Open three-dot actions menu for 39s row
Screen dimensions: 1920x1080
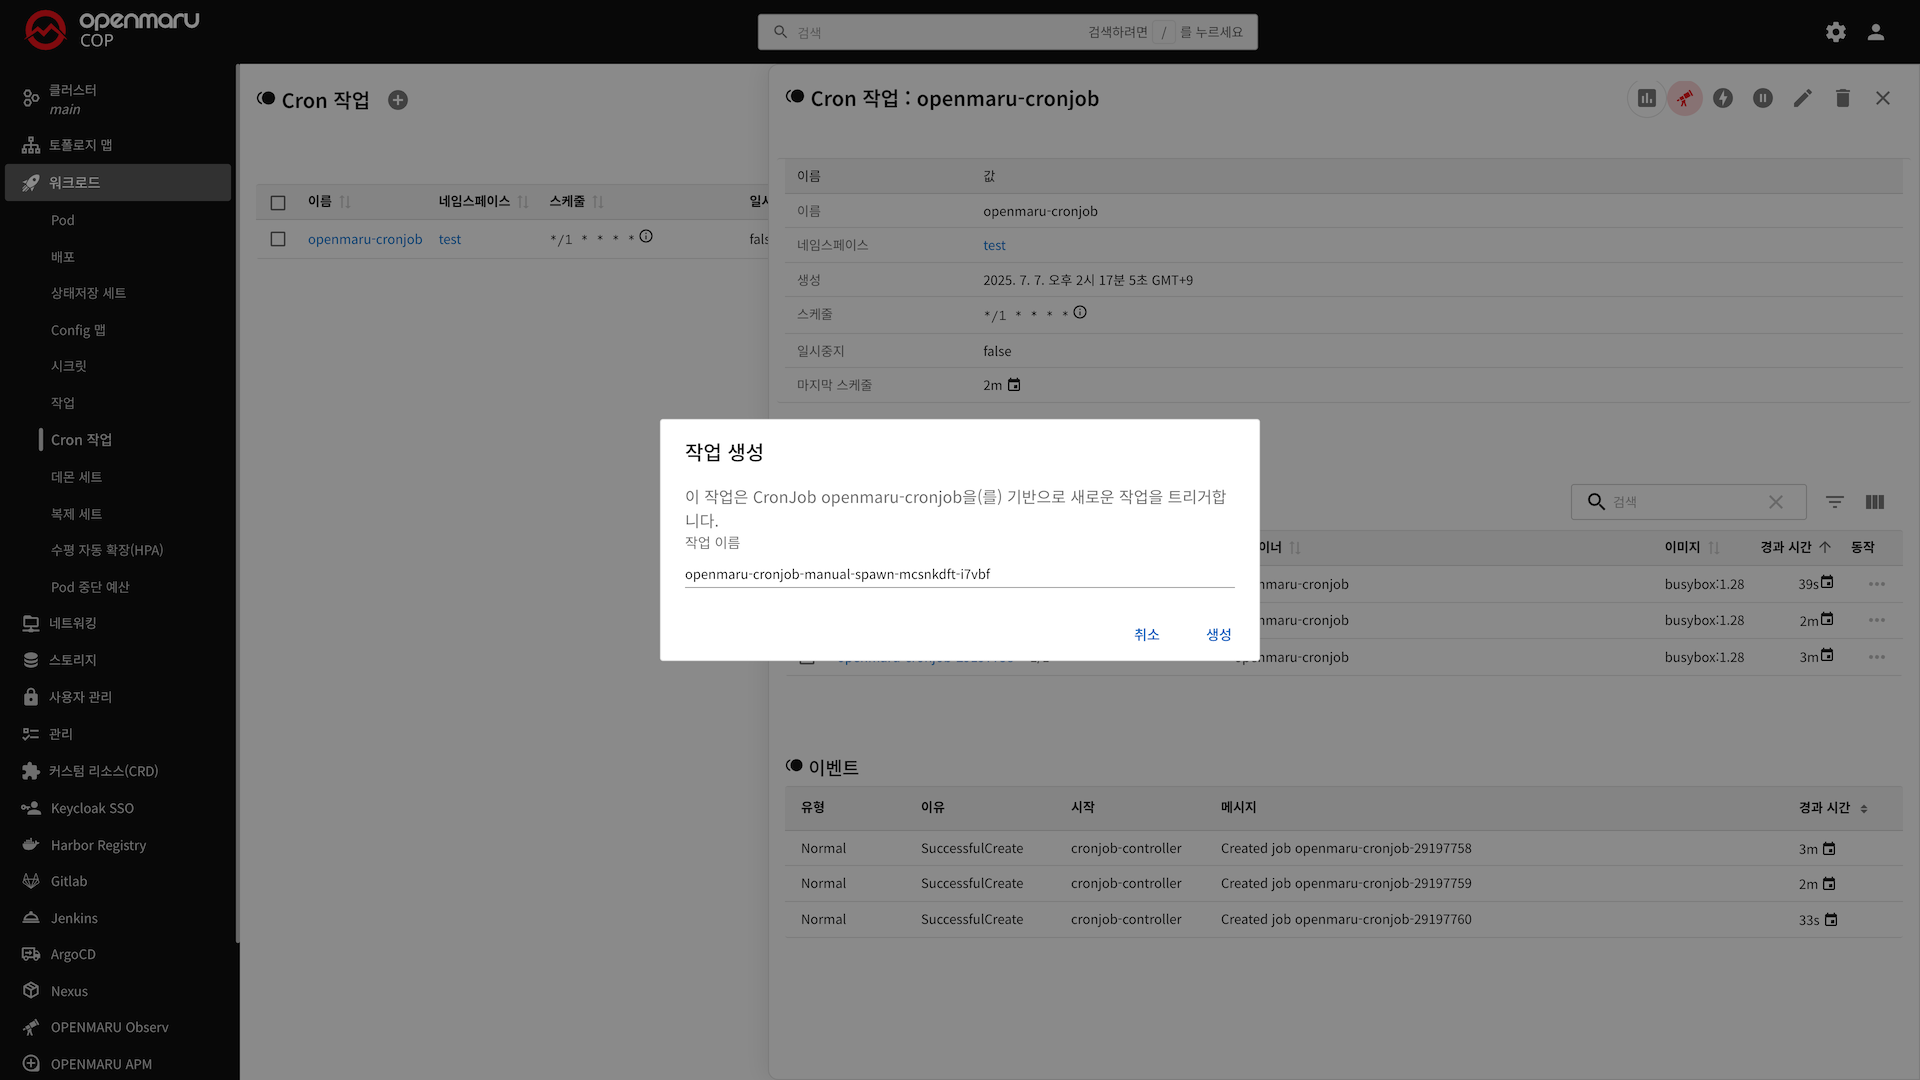click(1876, 584)
